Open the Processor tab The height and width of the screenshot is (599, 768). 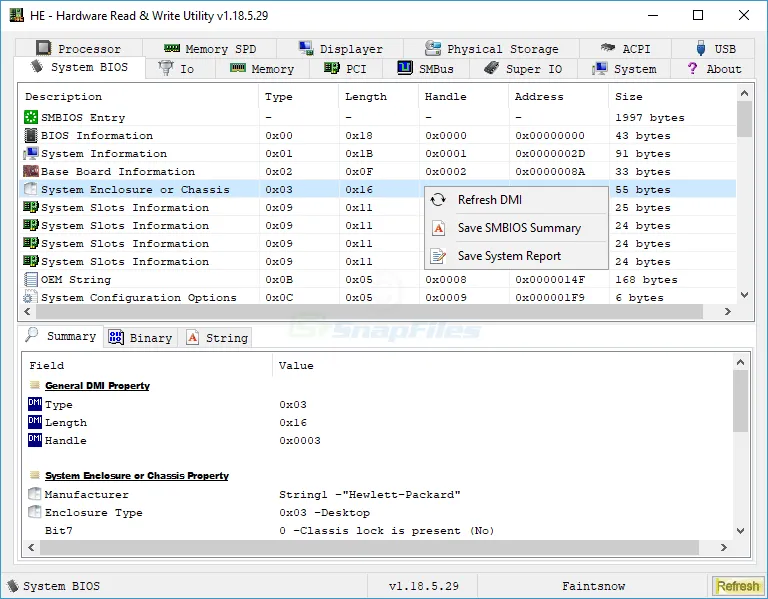(x=78, y=48)
